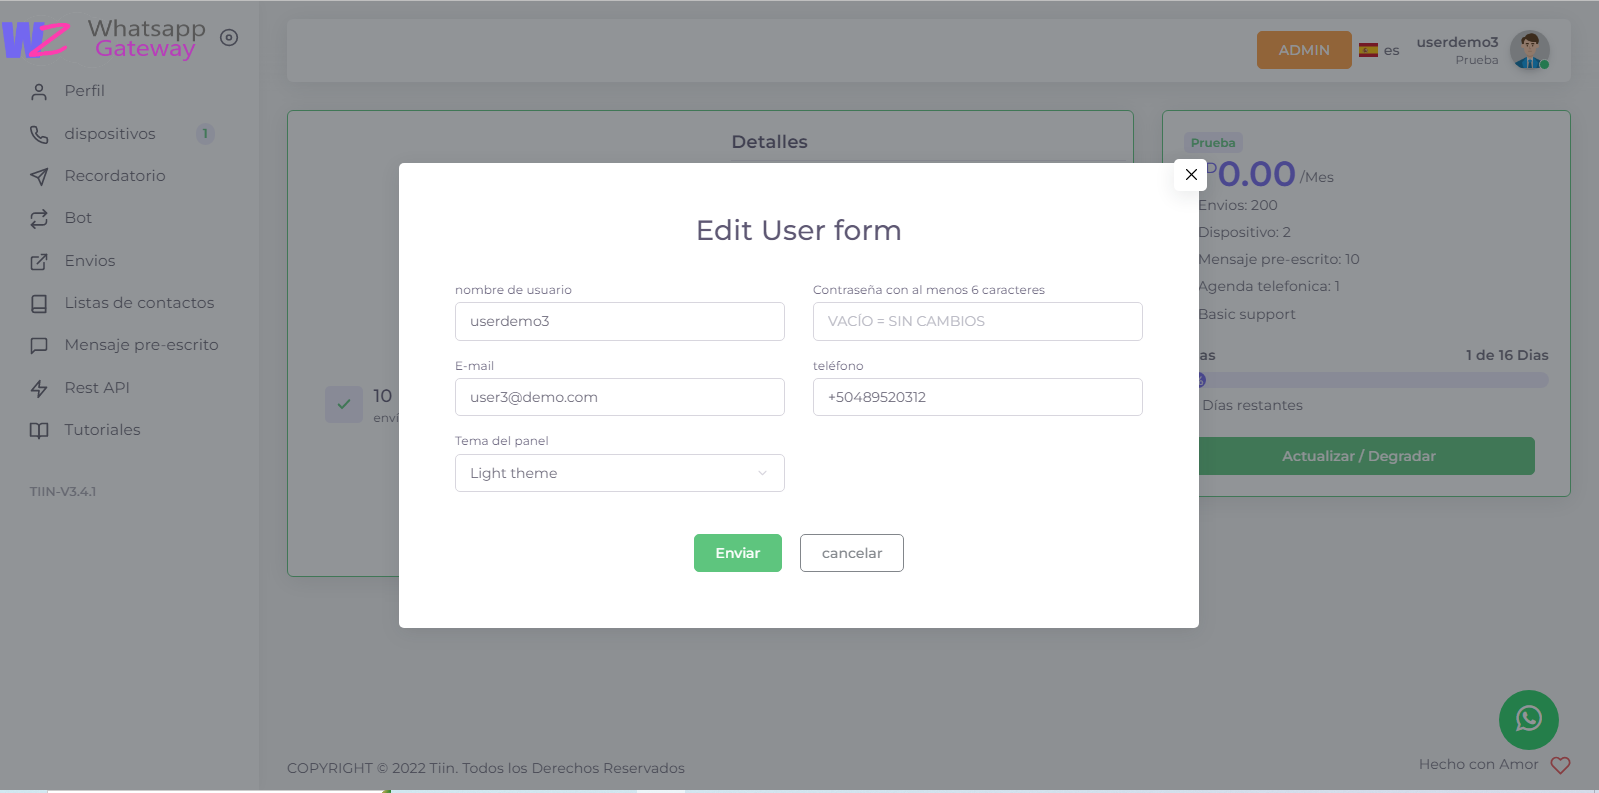The image size is (1599, 793).
Task: Close the Edit User form dialog
Action: coord(1190,175)
